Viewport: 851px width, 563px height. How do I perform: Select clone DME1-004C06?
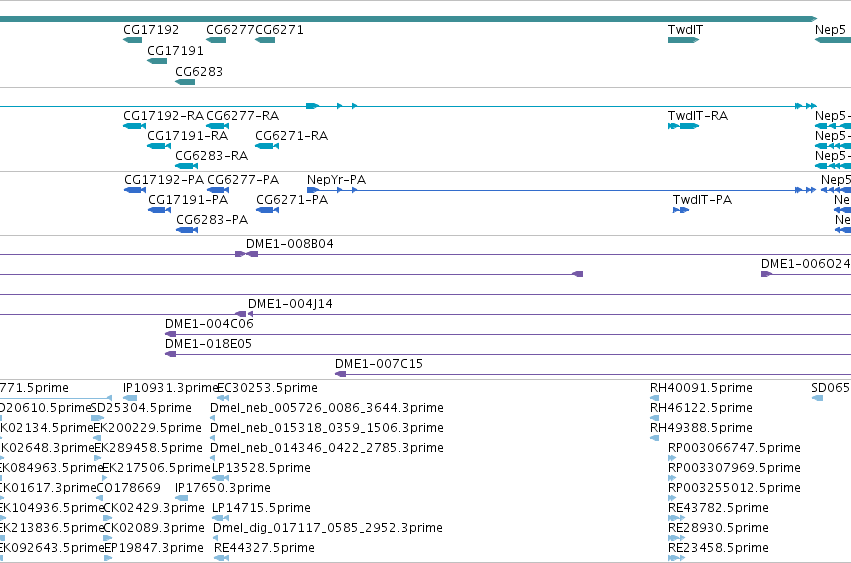pos(209,324)
